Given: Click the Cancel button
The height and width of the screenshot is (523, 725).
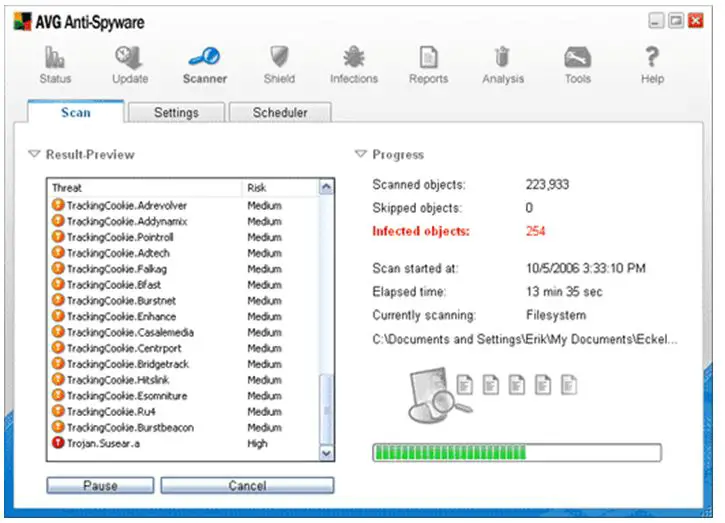Looking at the screenshot, I should click(x=247, y=486).
